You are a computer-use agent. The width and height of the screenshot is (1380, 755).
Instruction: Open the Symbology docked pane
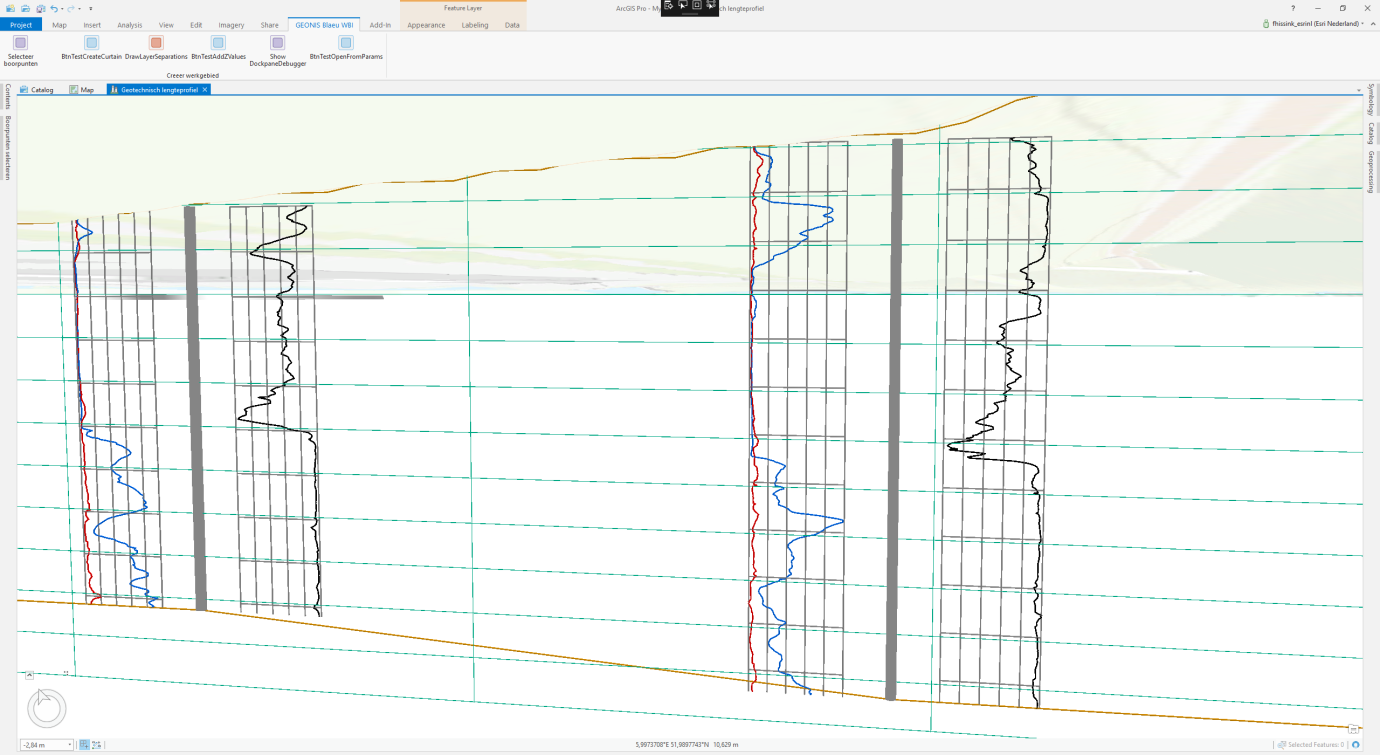pos(1371,100)
